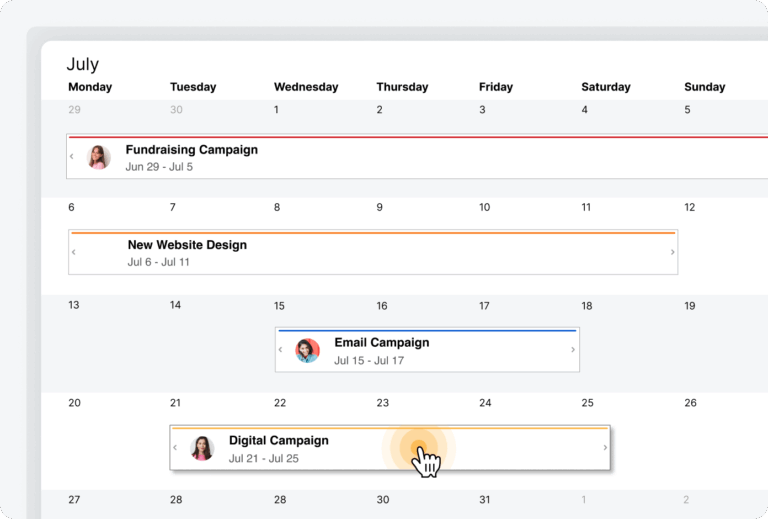Click the Jul 6 - Jul 11 date range
The width and height of the screenshot is (768, 519).
[159, 262]
